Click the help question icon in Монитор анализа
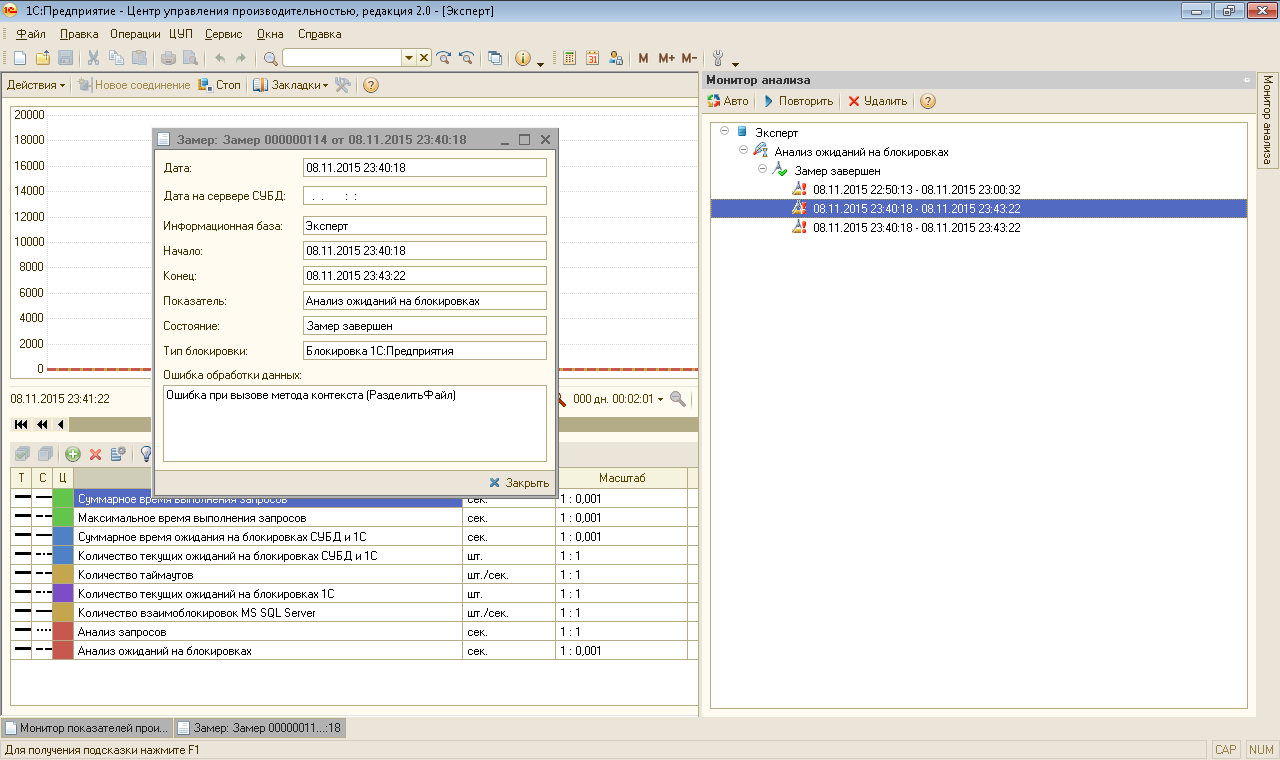The height and width of the screenshot is (760, 1280). pyautogui.click(x=928, y=101)
